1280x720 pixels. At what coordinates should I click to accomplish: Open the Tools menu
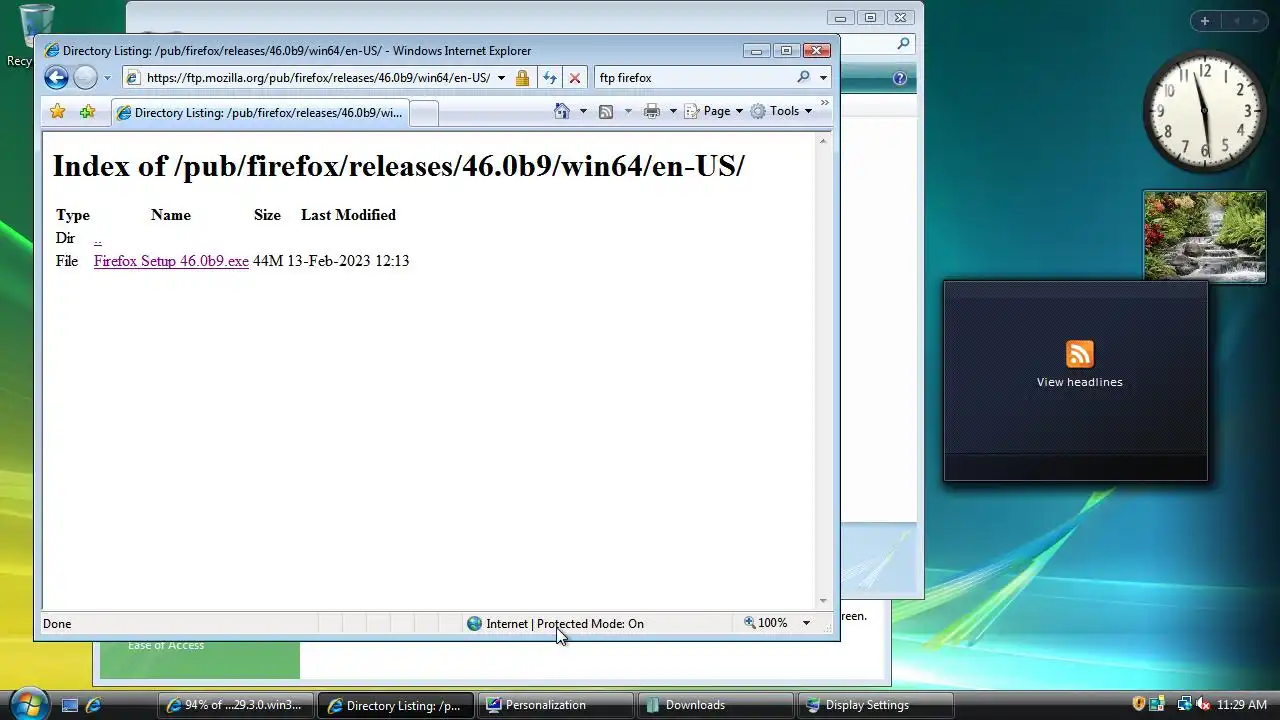click(782, 111)
